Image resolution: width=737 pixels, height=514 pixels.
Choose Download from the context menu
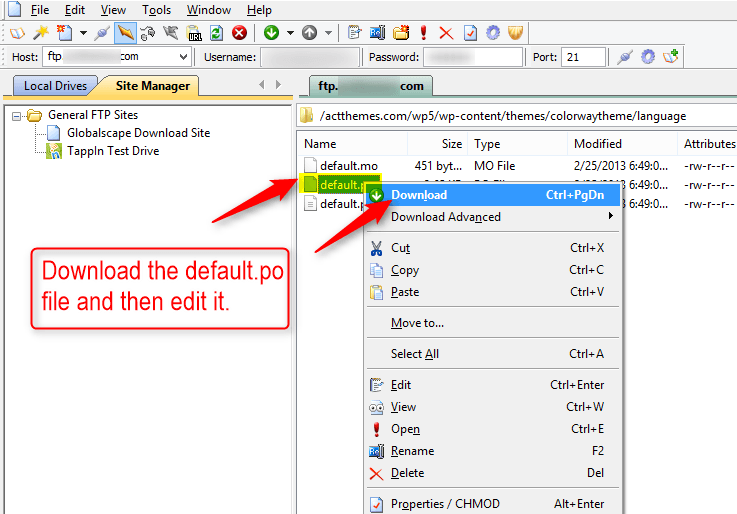click(x=493, y=195)
